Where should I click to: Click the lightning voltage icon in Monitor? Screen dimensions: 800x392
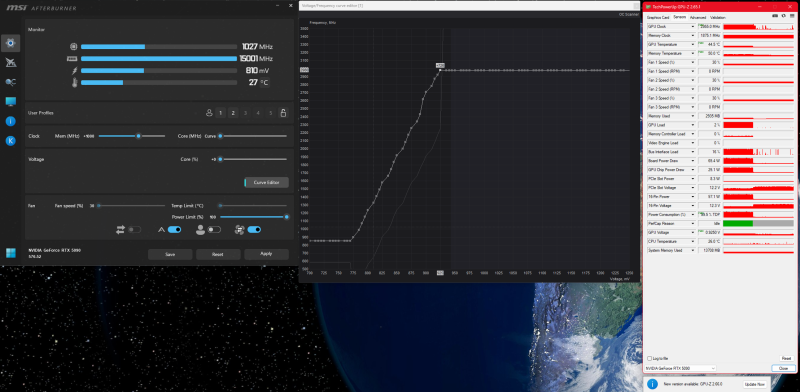(74, 70)
